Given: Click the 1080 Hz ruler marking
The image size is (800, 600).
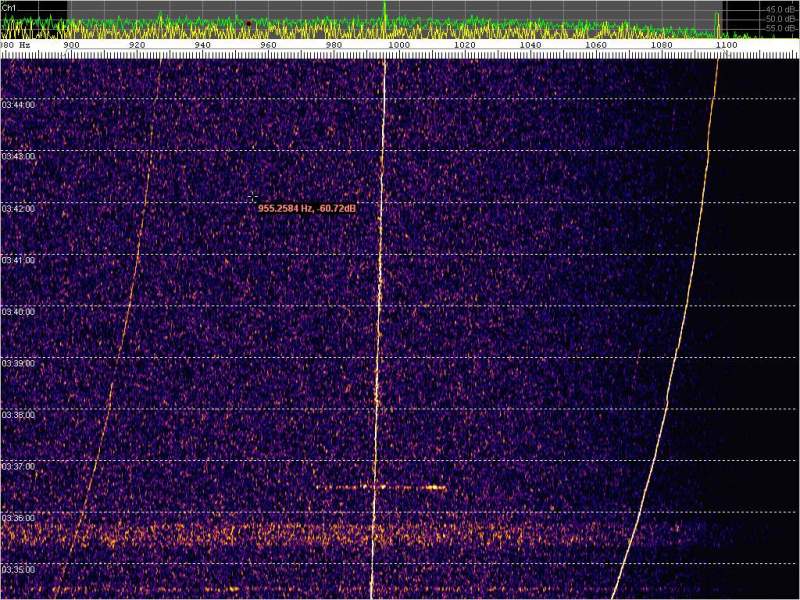Looking at the screenshot, I should 661,46.
